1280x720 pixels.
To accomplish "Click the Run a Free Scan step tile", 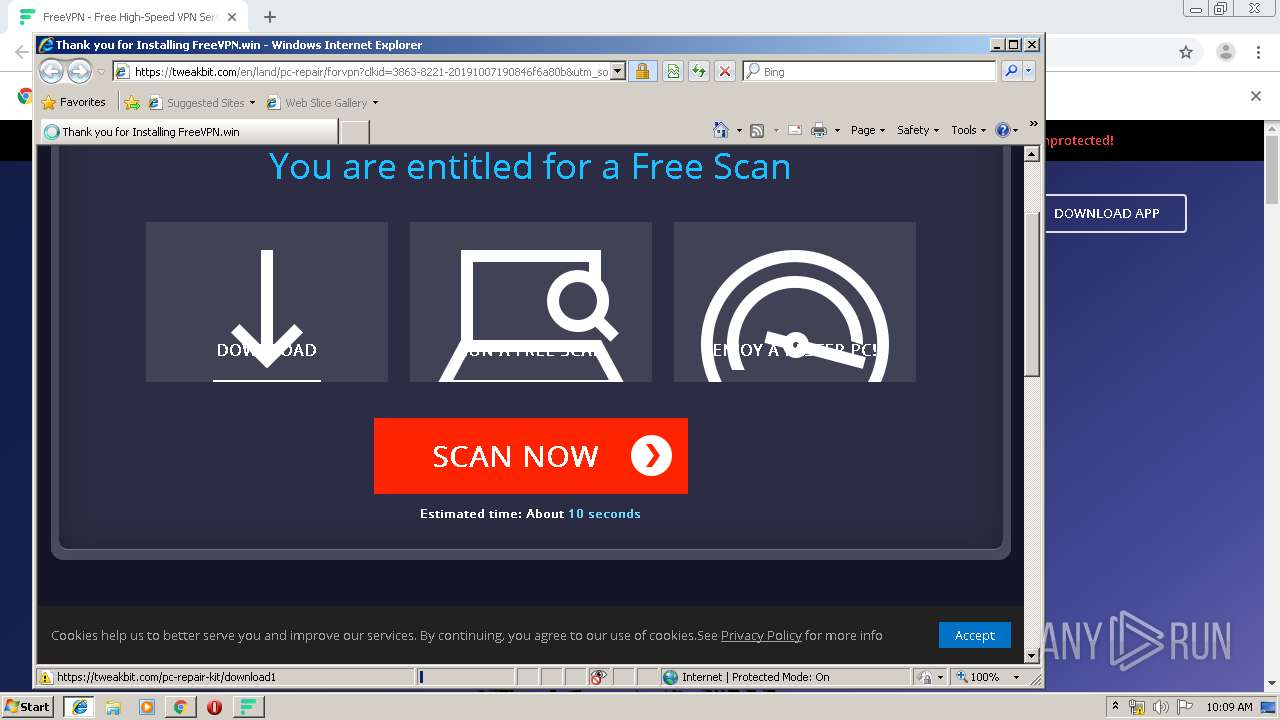I will point(531,302).
